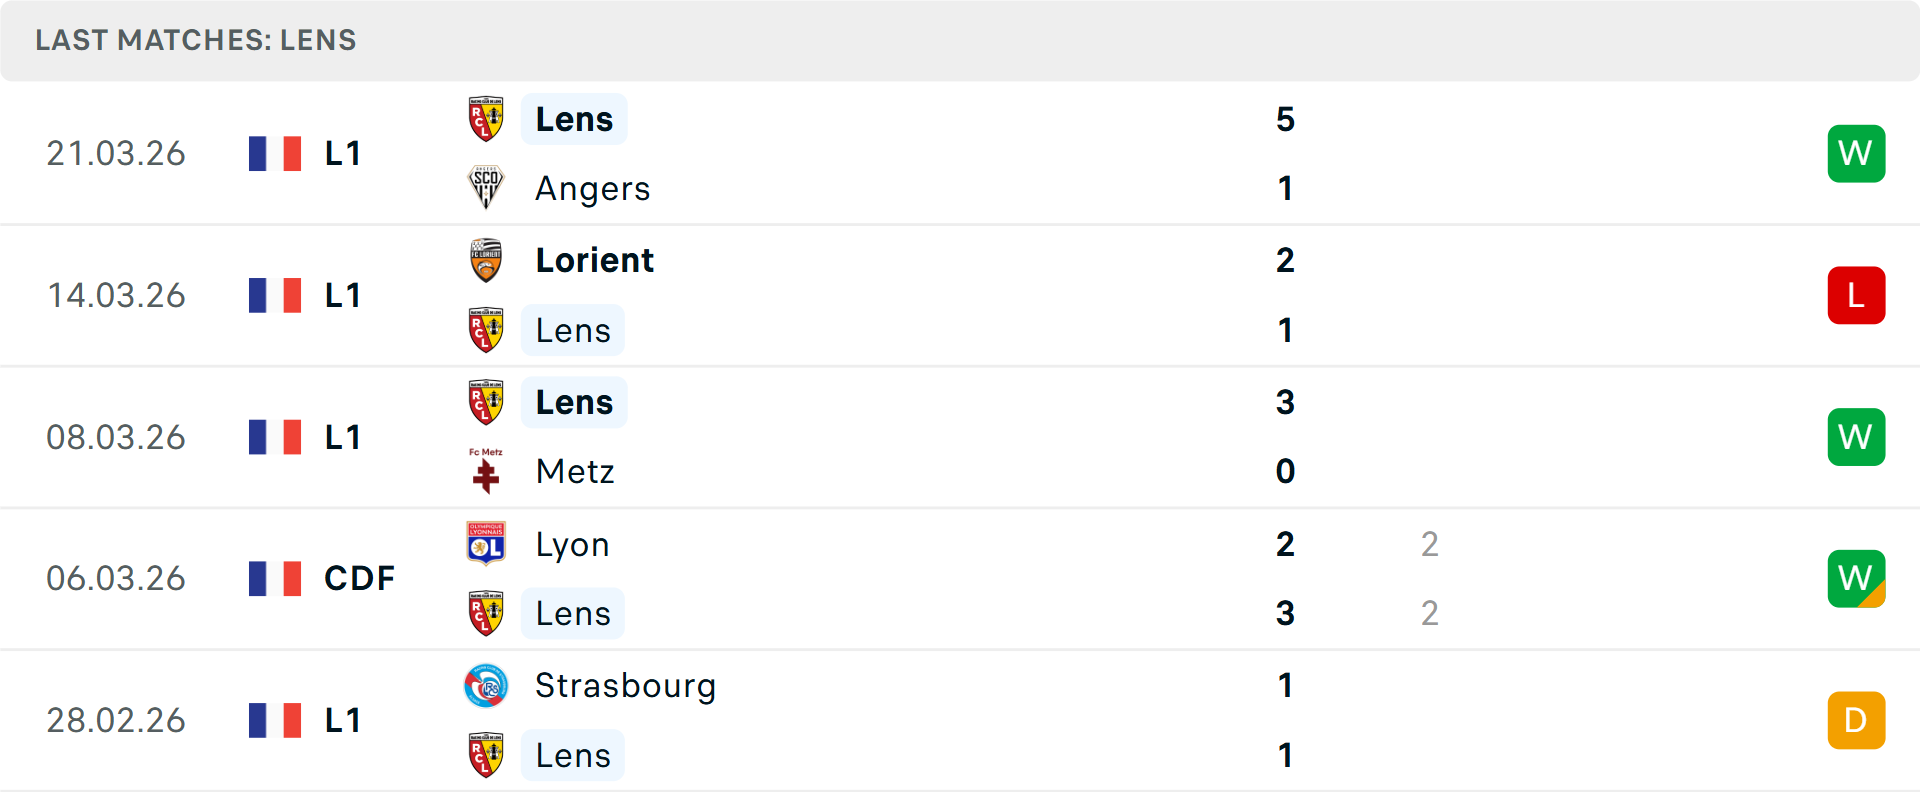Click the Olympique Lyonnais crest icon
This screenshot has height=792, width=1920.
486,543
